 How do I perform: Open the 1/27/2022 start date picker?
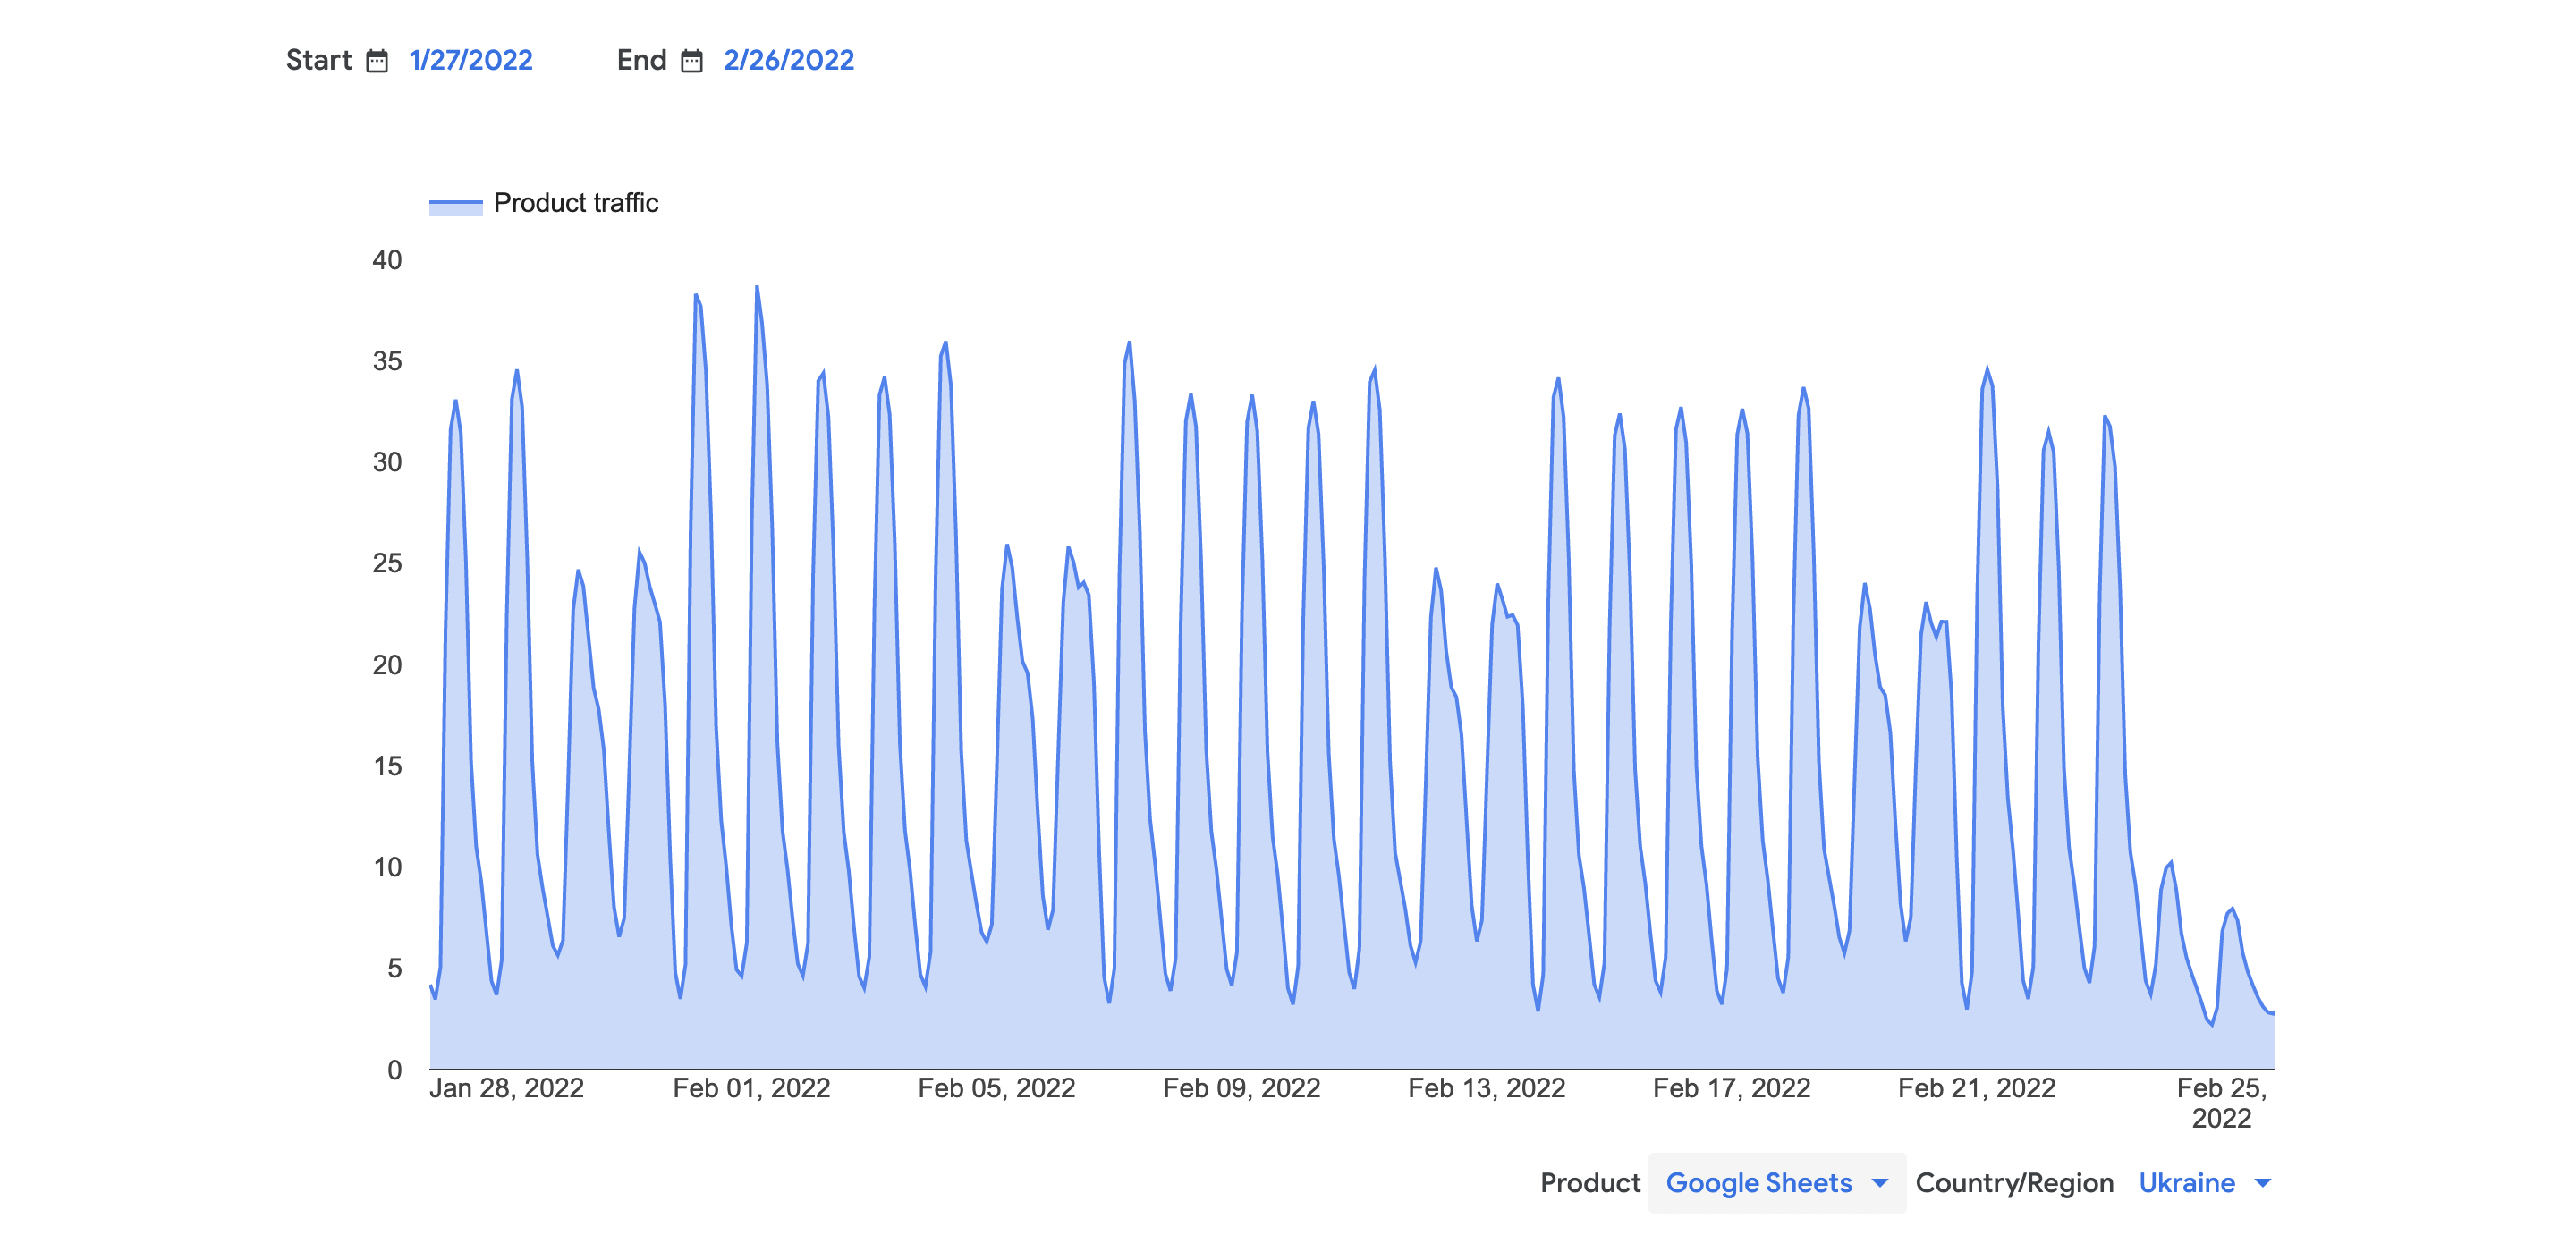(x=470, y=60)
